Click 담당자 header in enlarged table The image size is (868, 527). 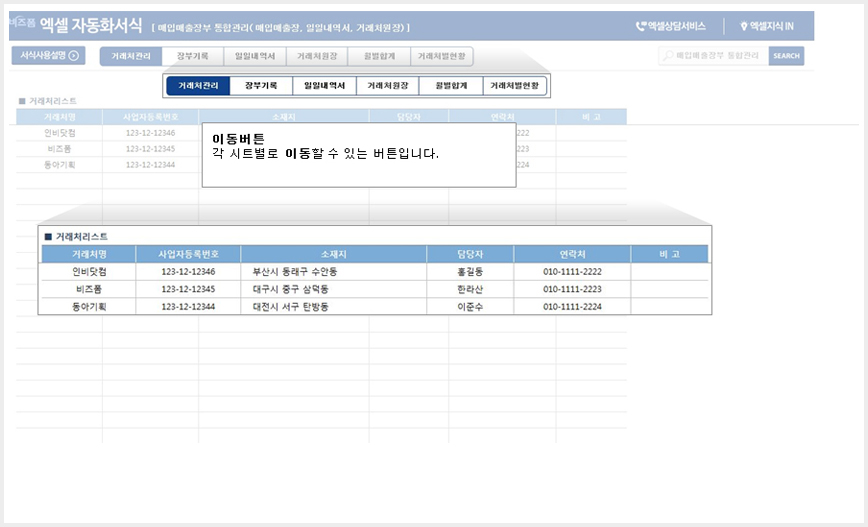pyautogui.click(x=470, y=254)
